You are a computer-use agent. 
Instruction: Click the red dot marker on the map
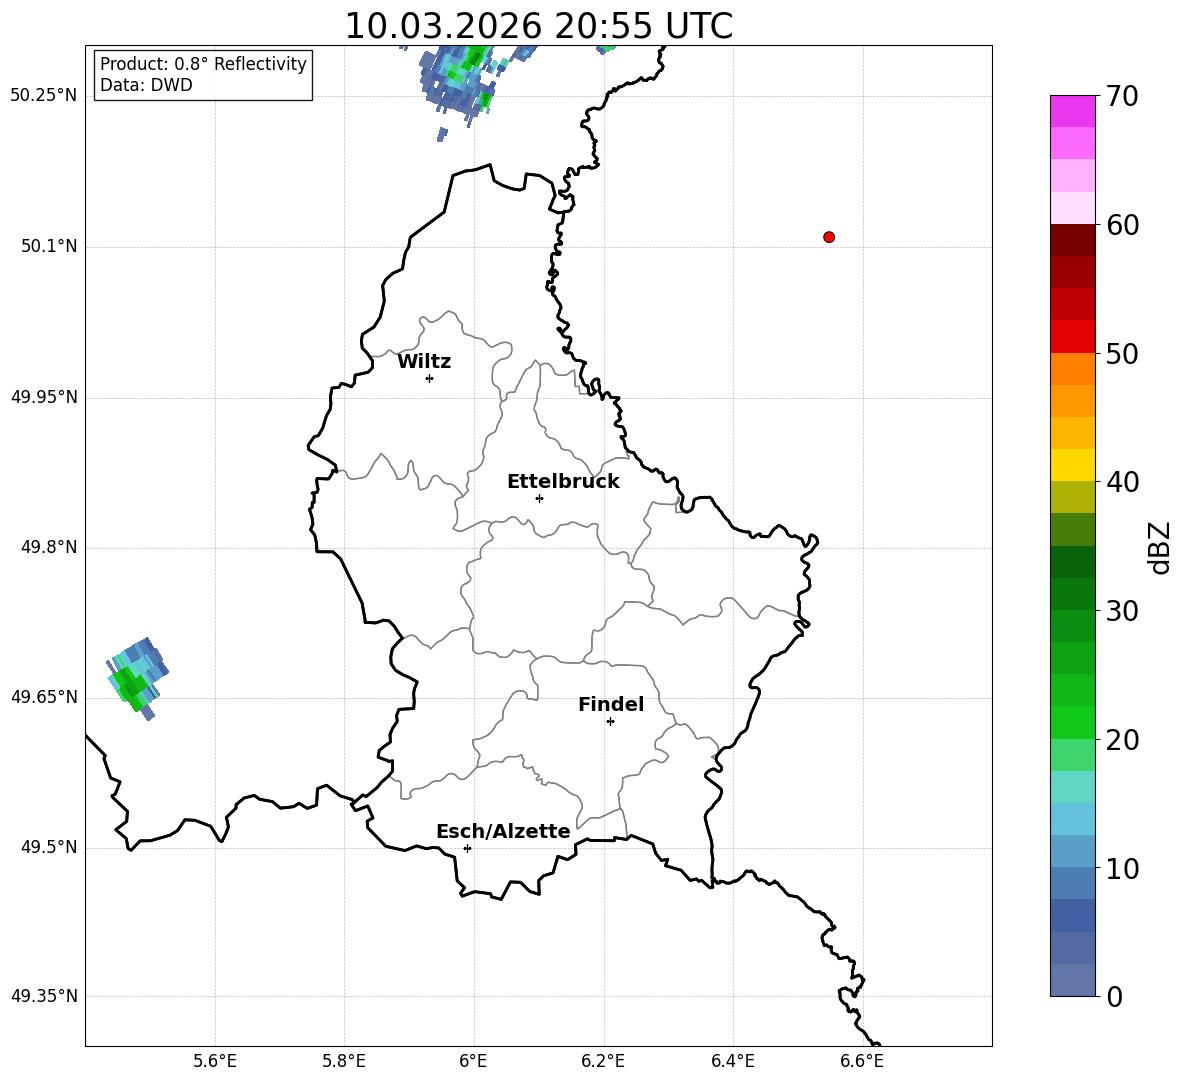click(829, 237)
